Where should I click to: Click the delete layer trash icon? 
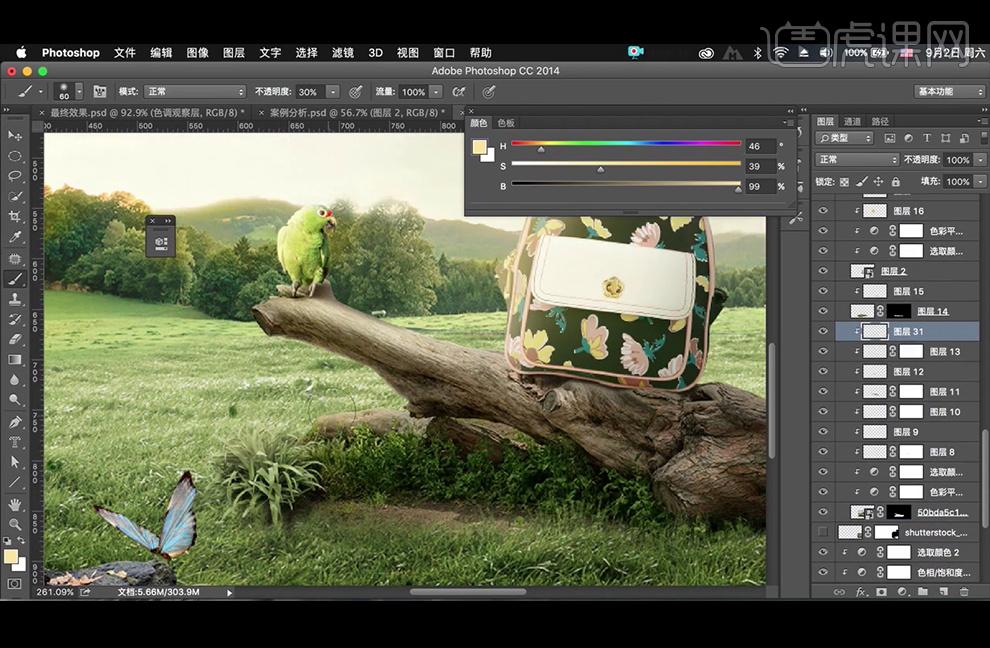(964, 592)
